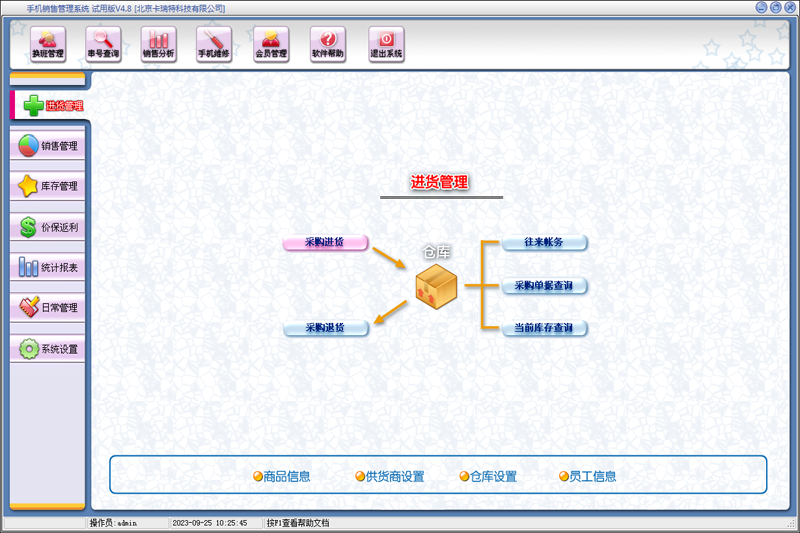
Task: Open the 仓库设置 link
Action: point(488,476)
